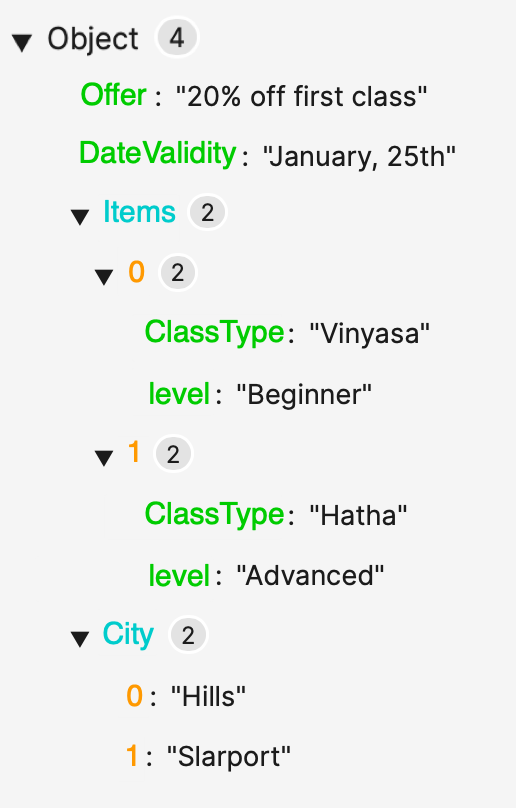Select the "20% off first class" value

coord(302,96)
